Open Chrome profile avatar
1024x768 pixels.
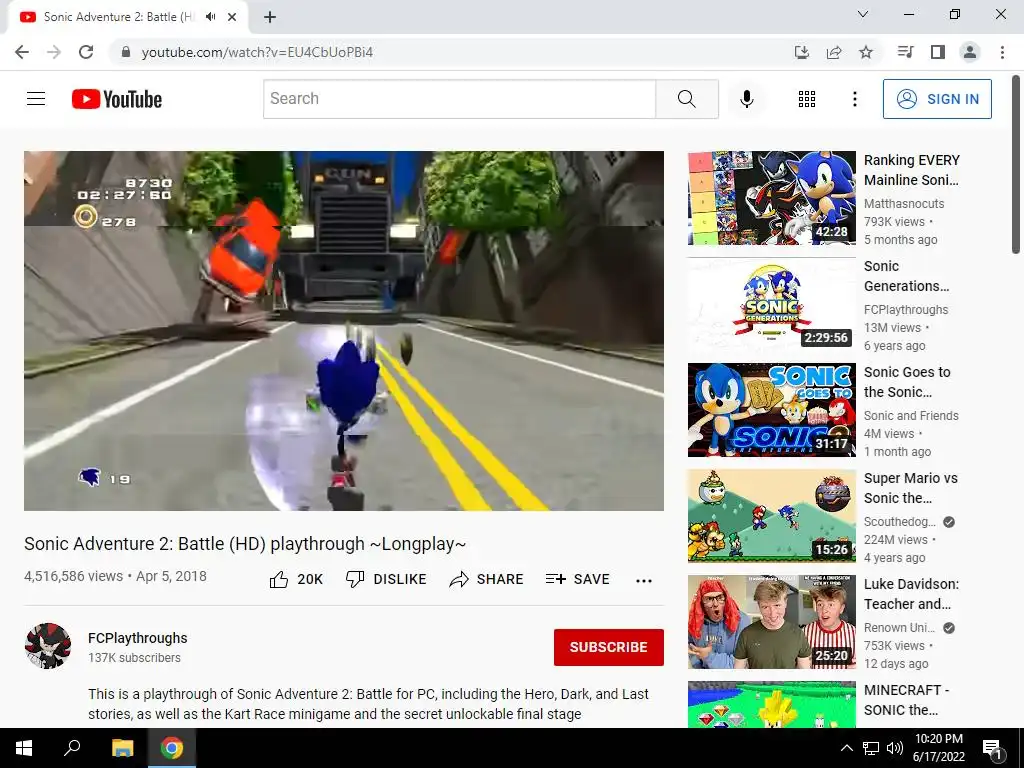tap(970, 52)
